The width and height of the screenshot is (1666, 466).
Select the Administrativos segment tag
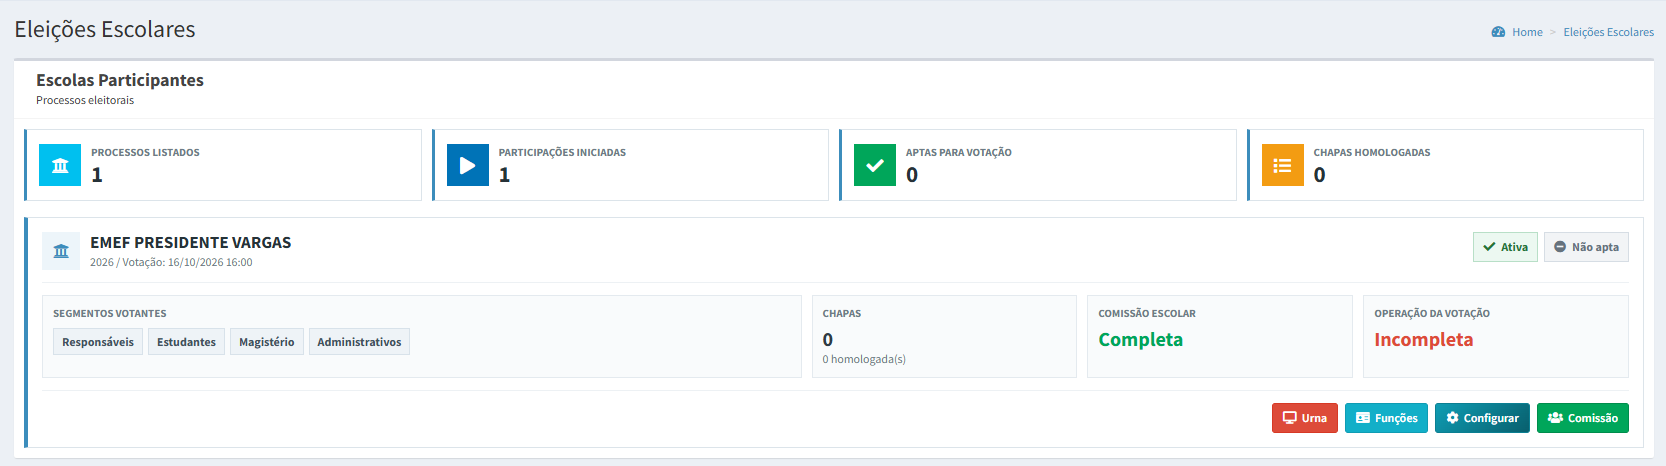pos(359,342)
